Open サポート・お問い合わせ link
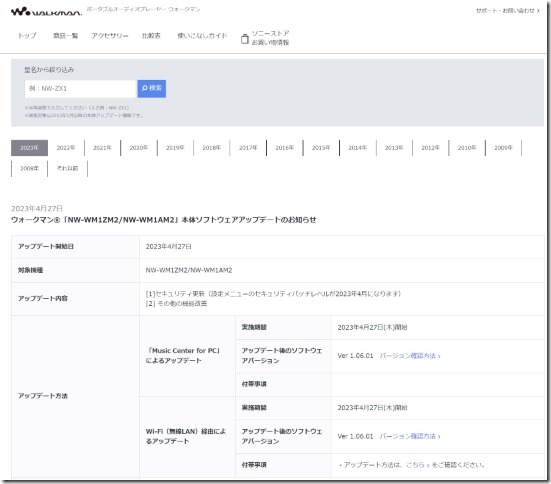 click(x=507, y=11)
